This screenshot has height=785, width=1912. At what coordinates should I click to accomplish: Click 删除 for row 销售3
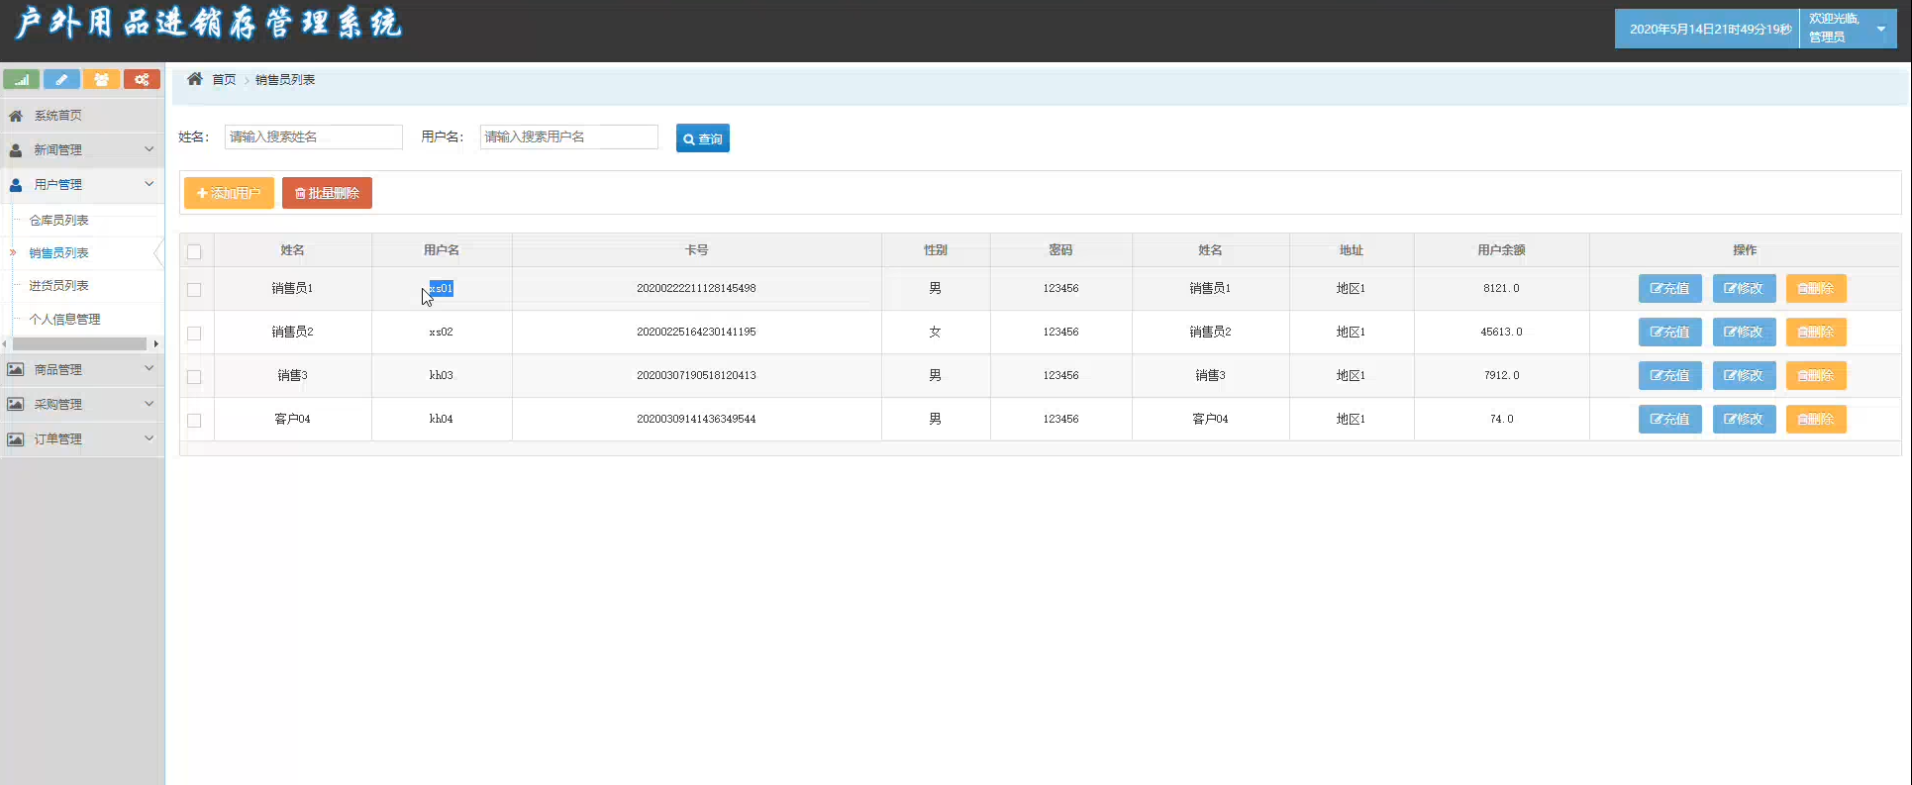pos(1816,375)
